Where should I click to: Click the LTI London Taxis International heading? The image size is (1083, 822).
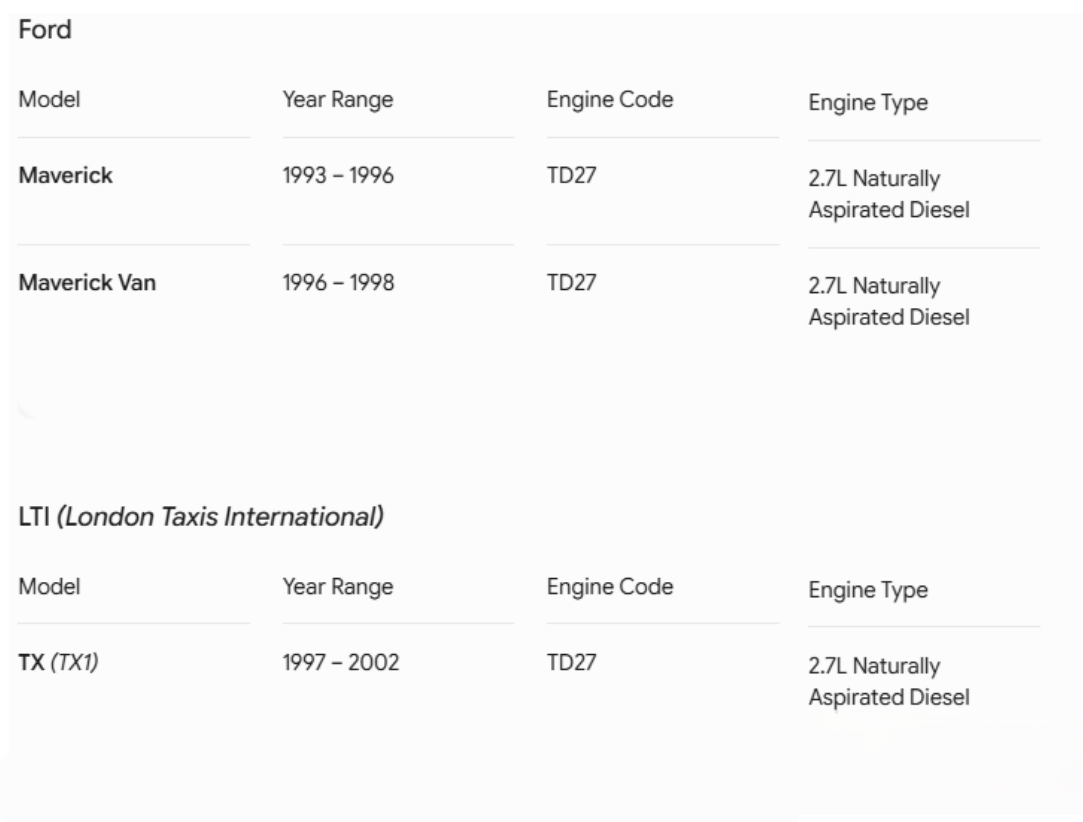click(x=201, y=517)
